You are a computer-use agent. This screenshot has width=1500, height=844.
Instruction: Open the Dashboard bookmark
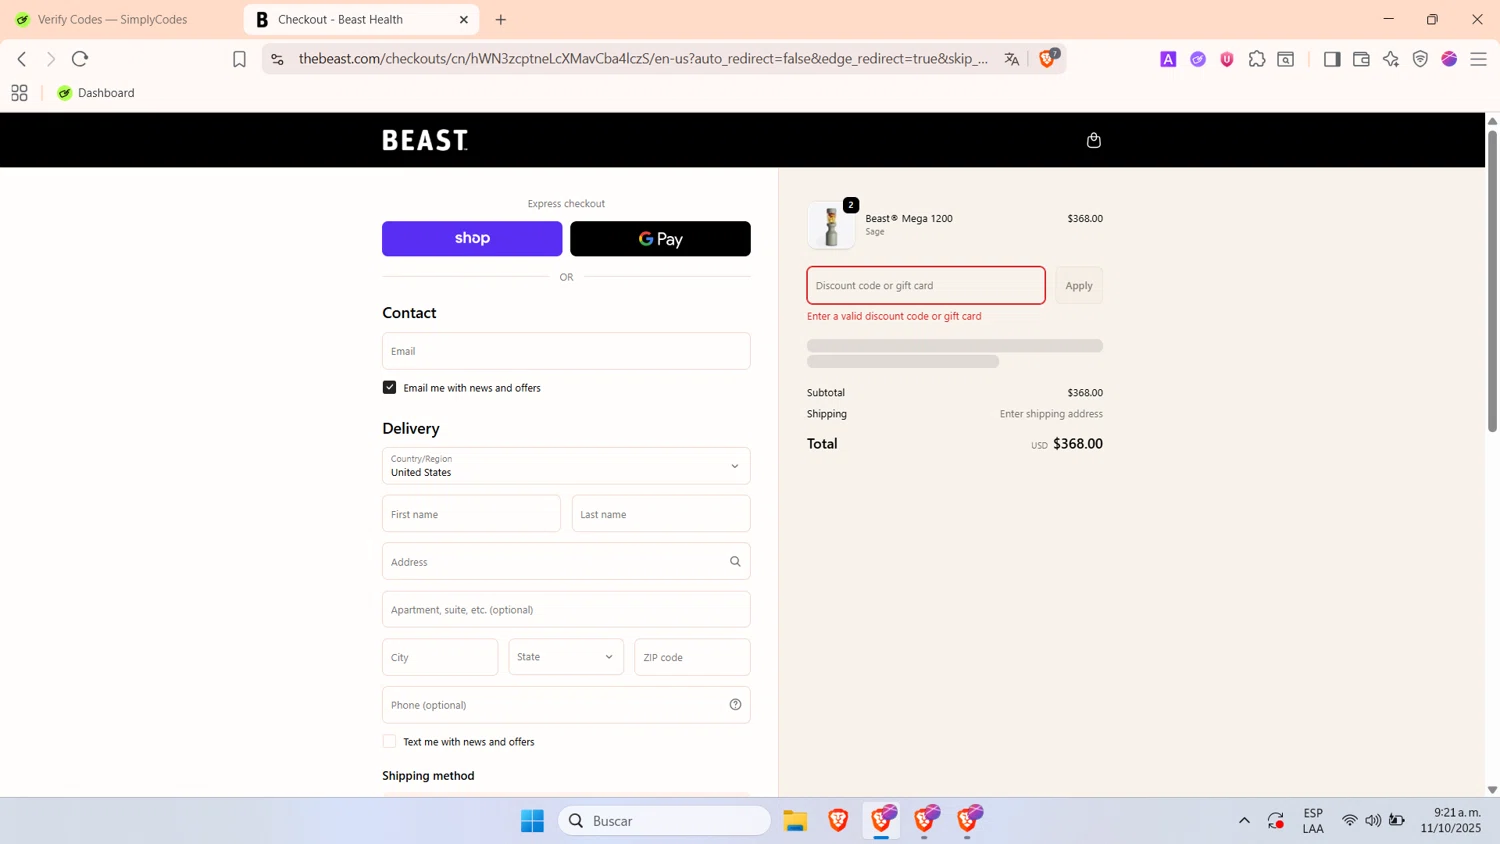coord(96,93)
